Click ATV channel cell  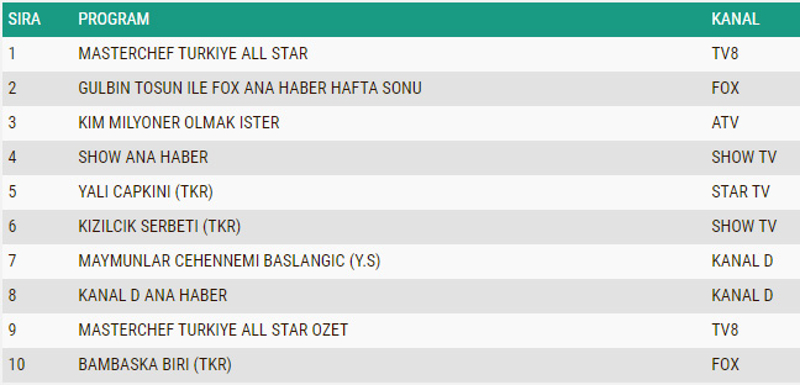tap(725, 123)
